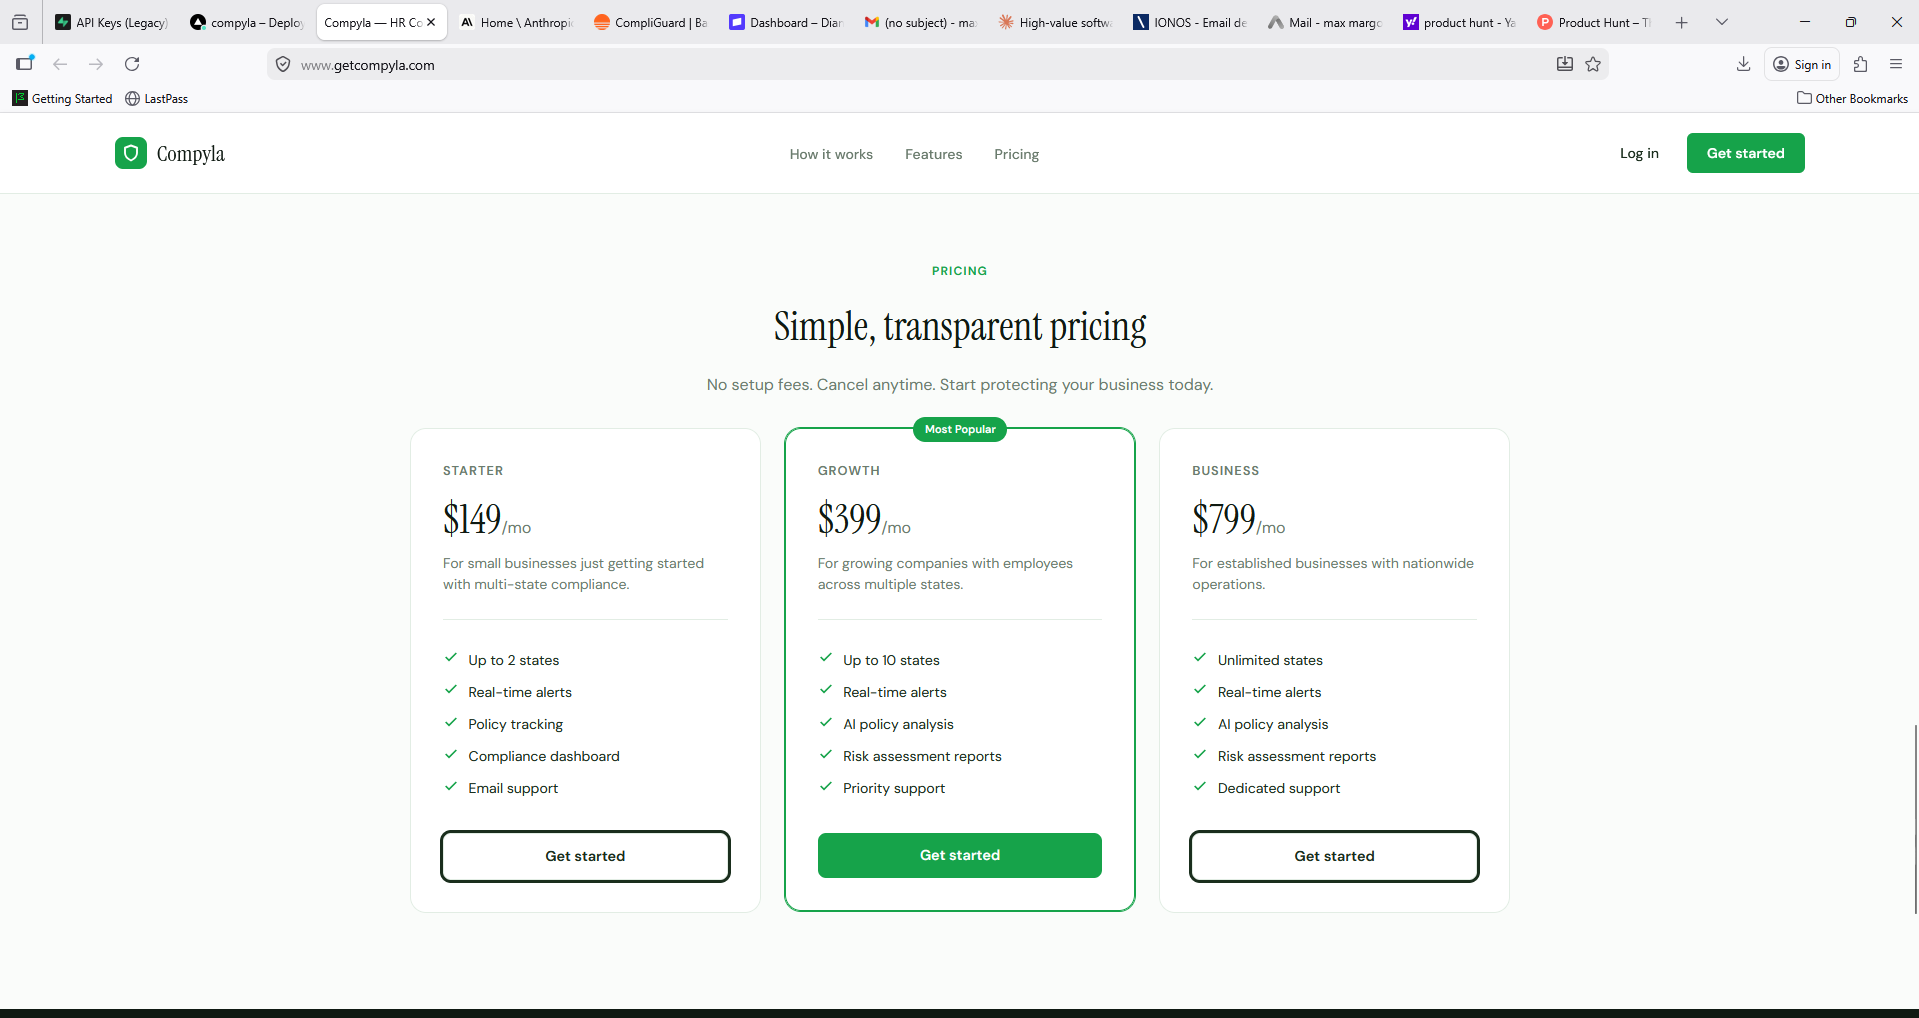
Task: Open the Other Bookmarks folder
Action: tap(1852, 98)
